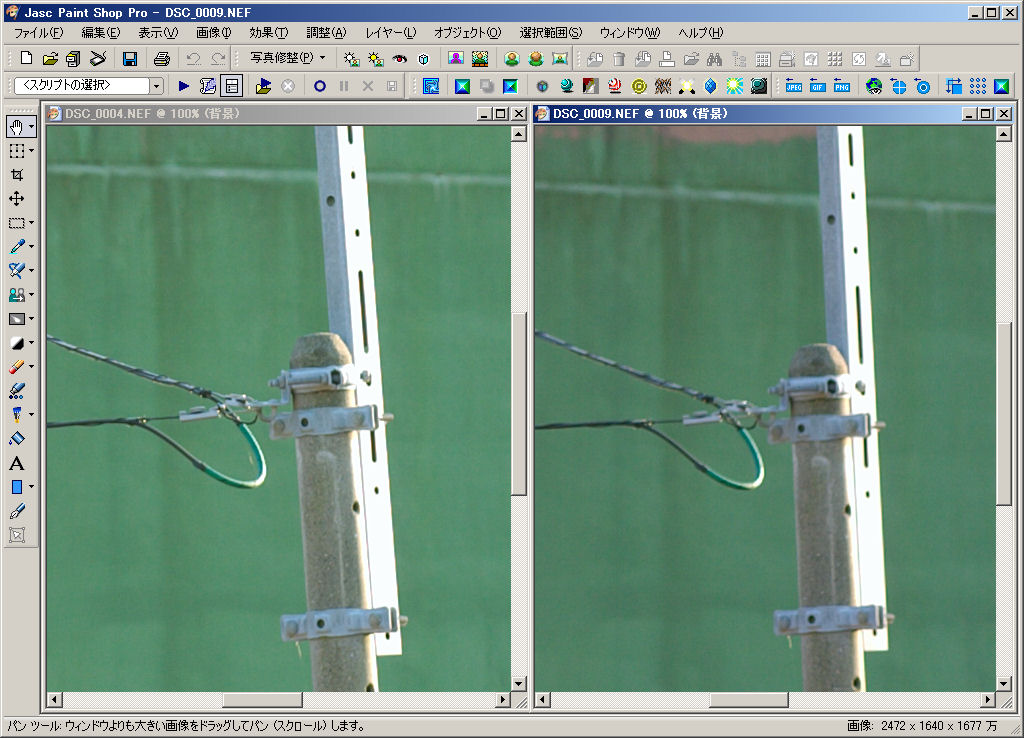1024x738 pixels.
Task: Maximize the DSC_0004.NEF image window
Action: 501,114
